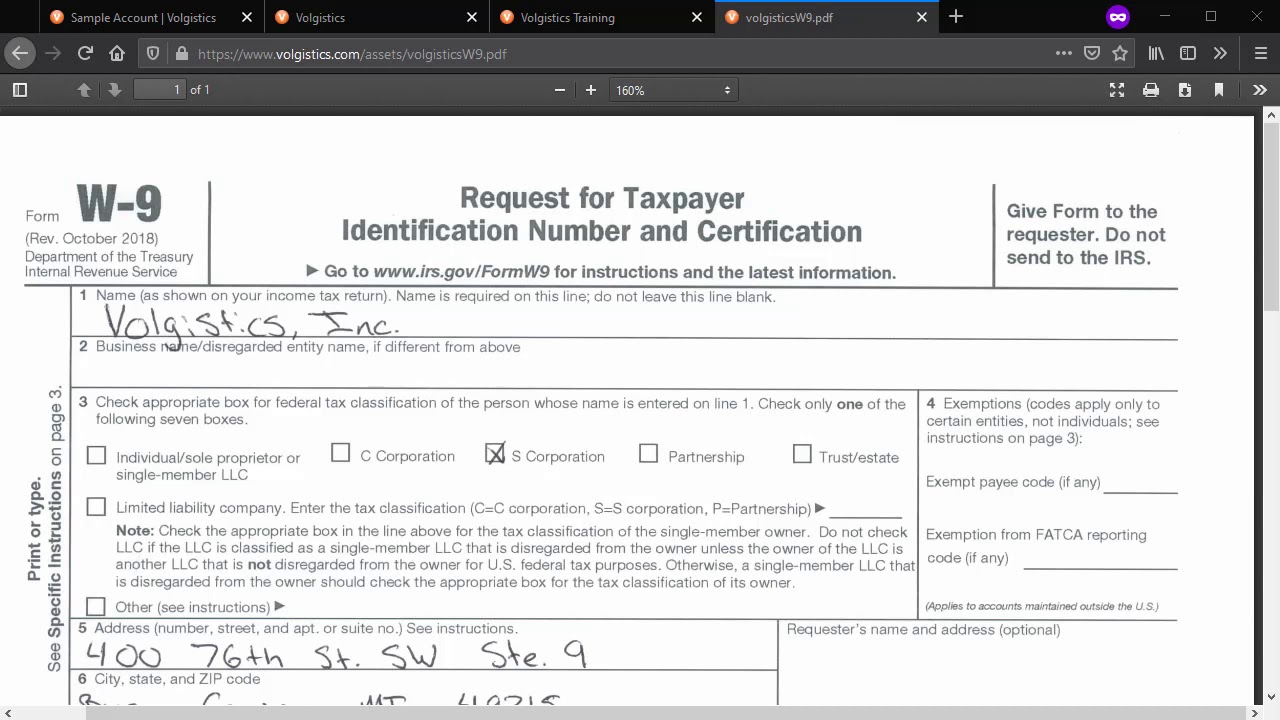The height and width of the screenshot is (720, 1280).
Task: Check the C Corporation box
Action: [340, 454]
